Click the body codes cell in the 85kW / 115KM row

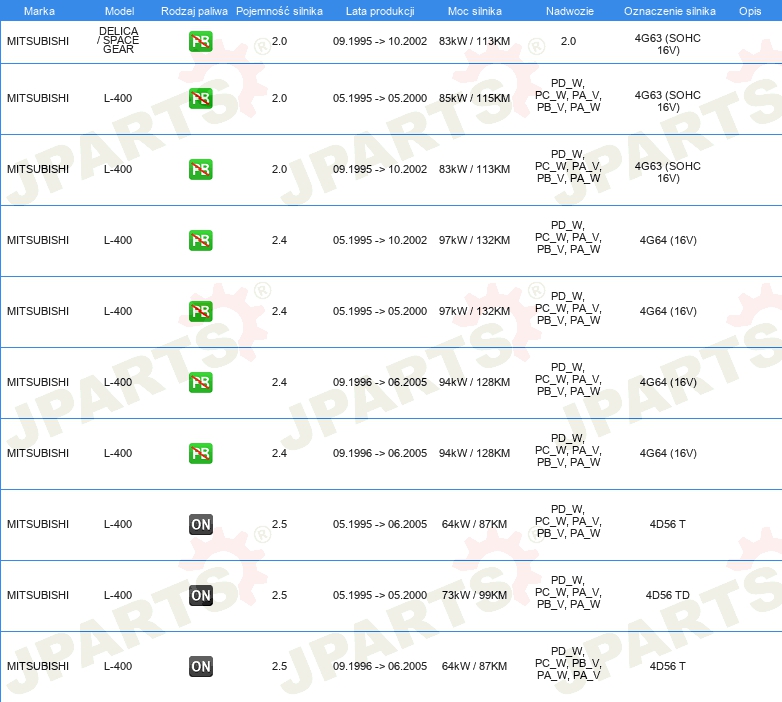(x=568, y=95)
